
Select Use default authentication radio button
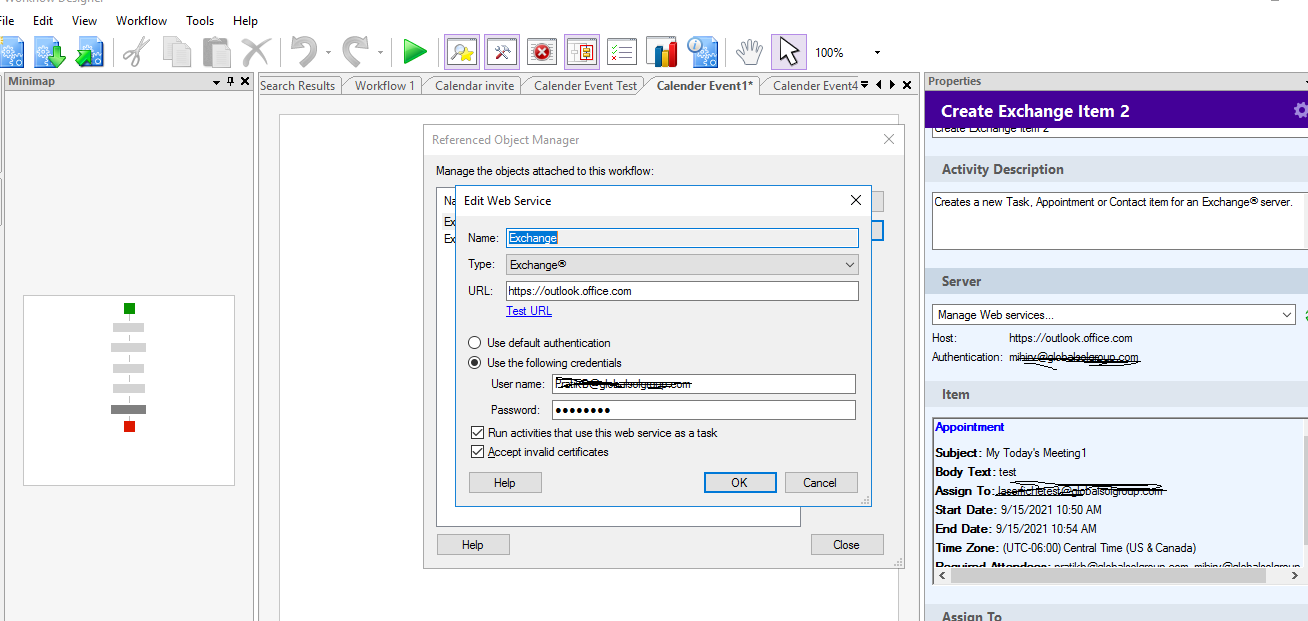pyautogui.click(x=475, y=343)
